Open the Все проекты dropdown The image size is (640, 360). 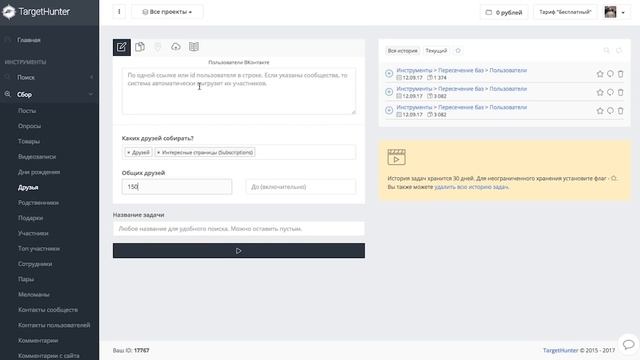click(x=167, y=12)
